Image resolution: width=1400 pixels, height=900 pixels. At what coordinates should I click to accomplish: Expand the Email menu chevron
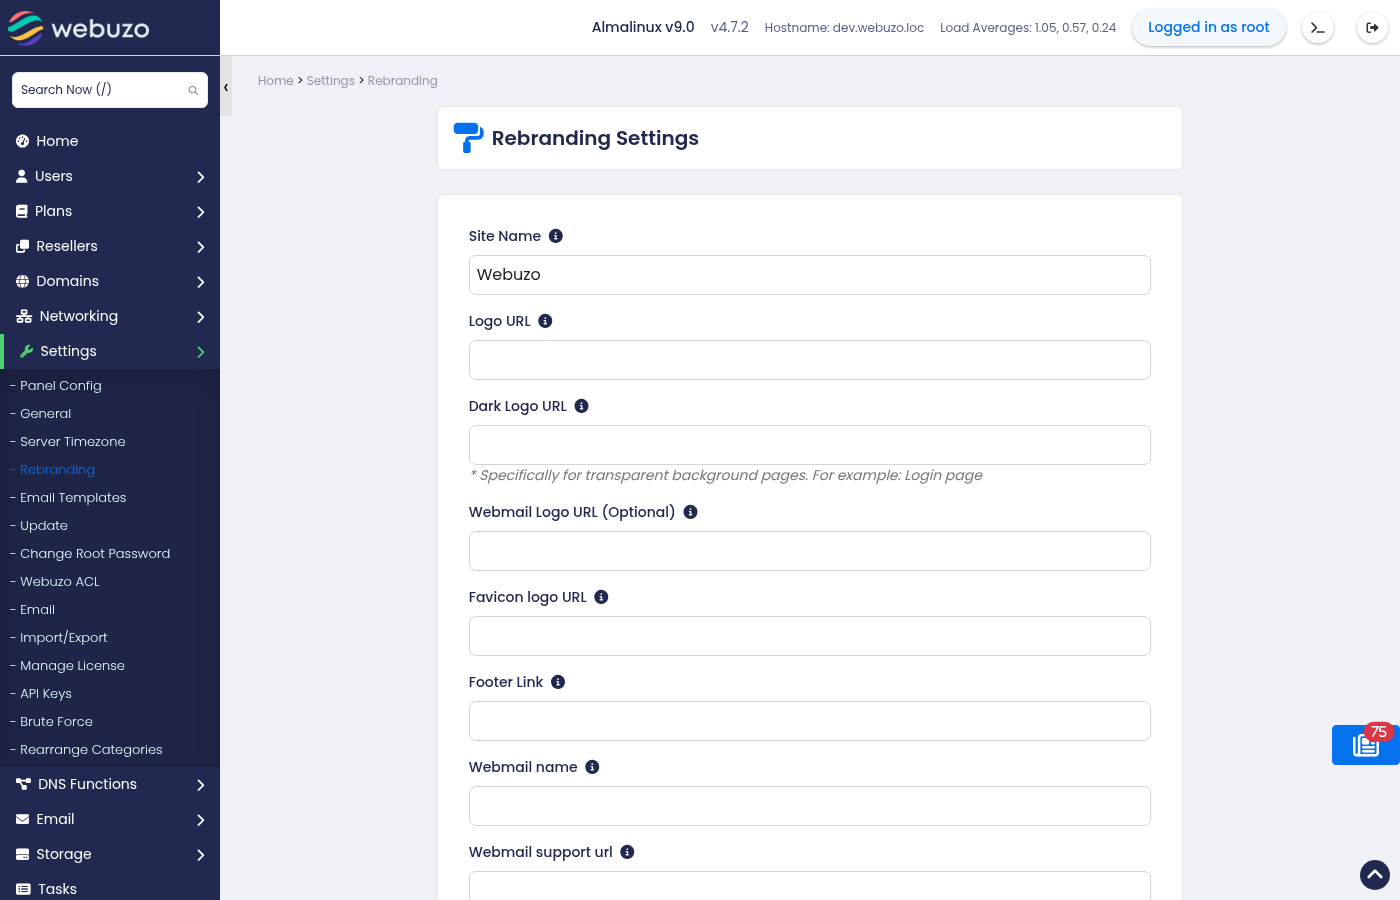click(201, 820)
